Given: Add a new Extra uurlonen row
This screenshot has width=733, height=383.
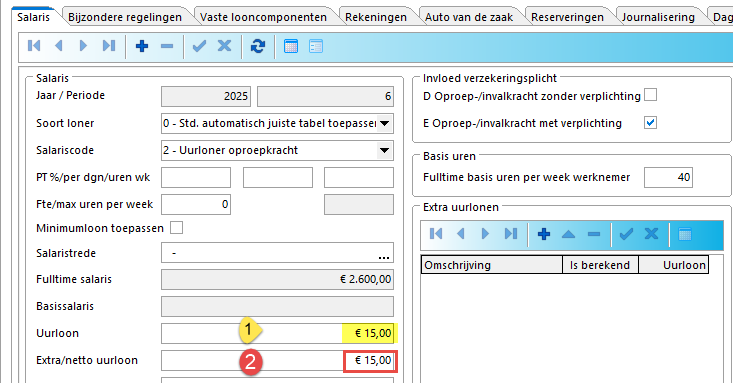Looking at the screenshot, I should coord(544,234).
